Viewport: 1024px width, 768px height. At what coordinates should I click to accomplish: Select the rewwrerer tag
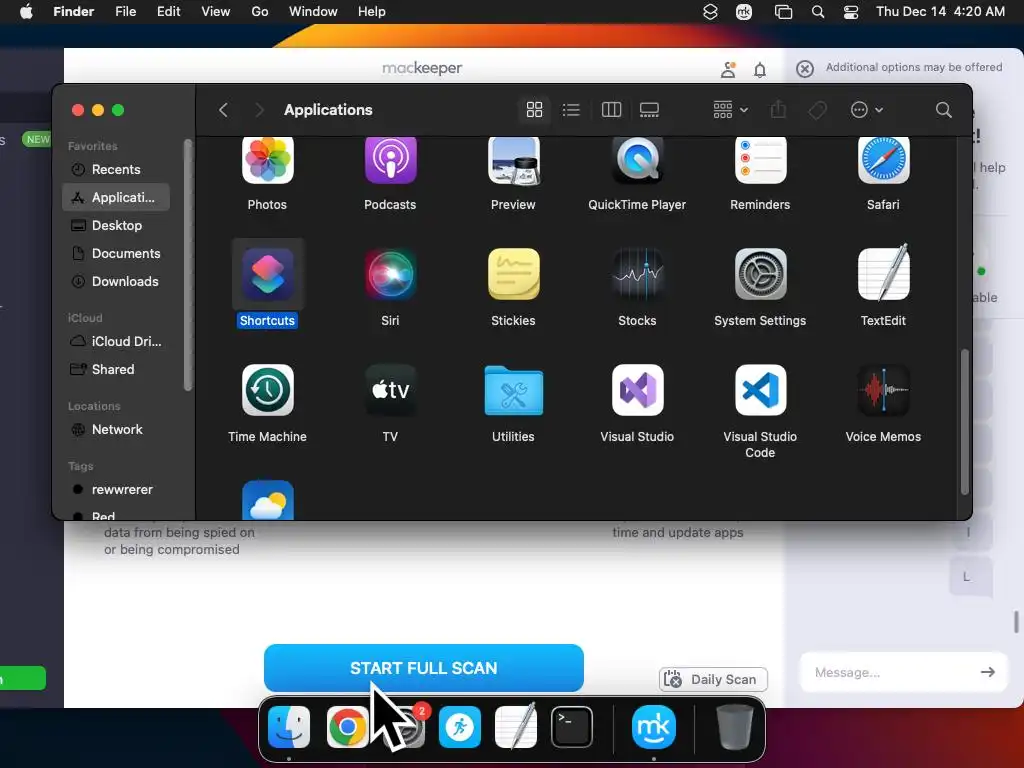(116, 490)
